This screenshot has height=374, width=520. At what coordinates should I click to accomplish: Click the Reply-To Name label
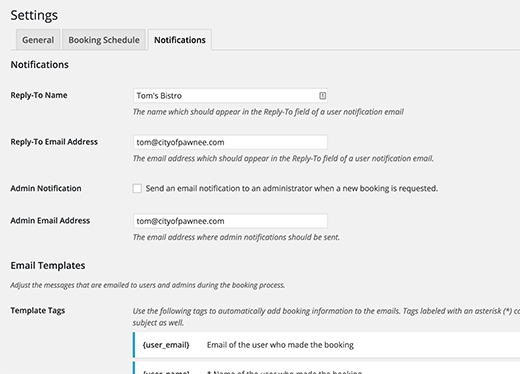pyautogui.click(x=39, y=95)
